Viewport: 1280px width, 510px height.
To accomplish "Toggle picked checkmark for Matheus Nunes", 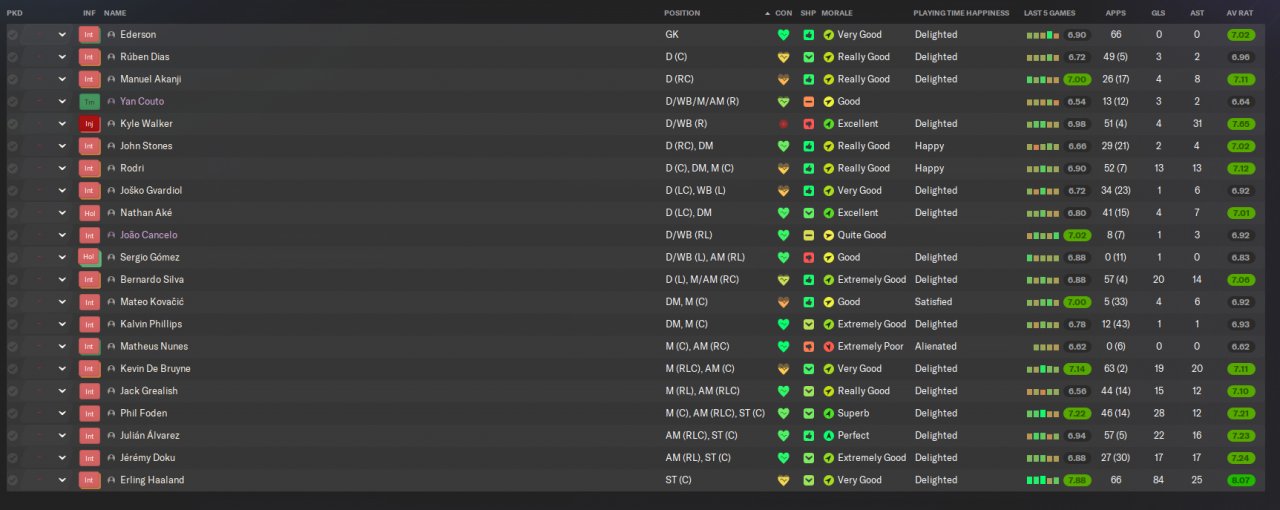I will pyautogui.click(x=12, y=346).
